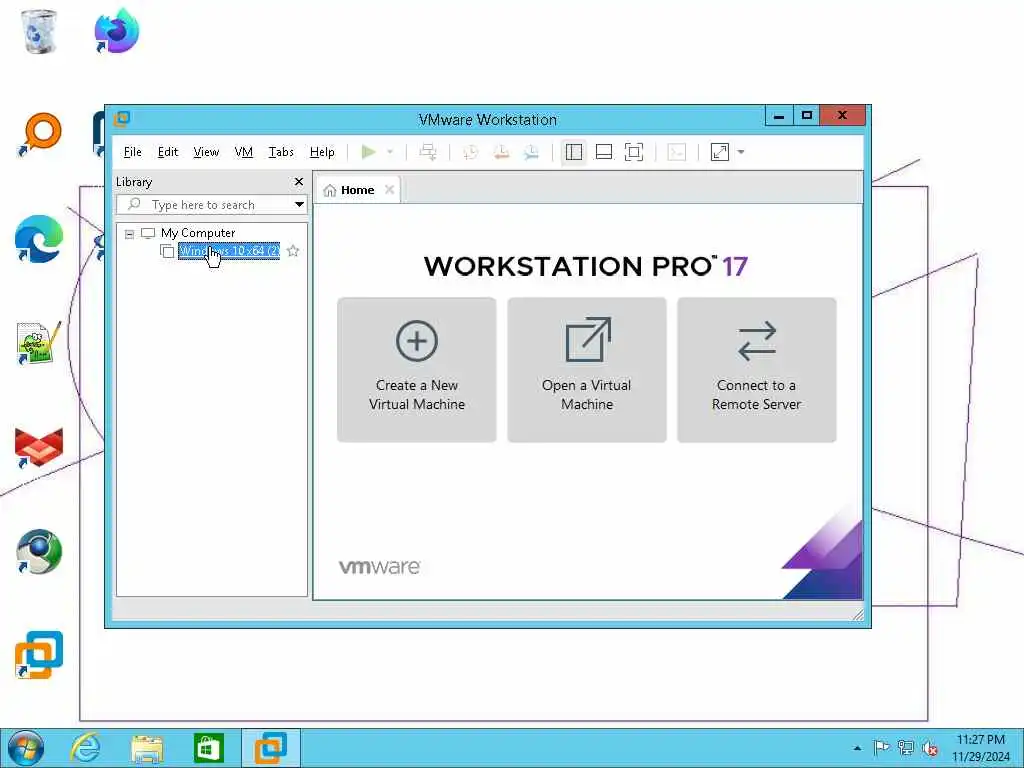The width and height of the screenshot is (1024, 768).
Task: Click Connect to a Remote Server
Action: 757,370
